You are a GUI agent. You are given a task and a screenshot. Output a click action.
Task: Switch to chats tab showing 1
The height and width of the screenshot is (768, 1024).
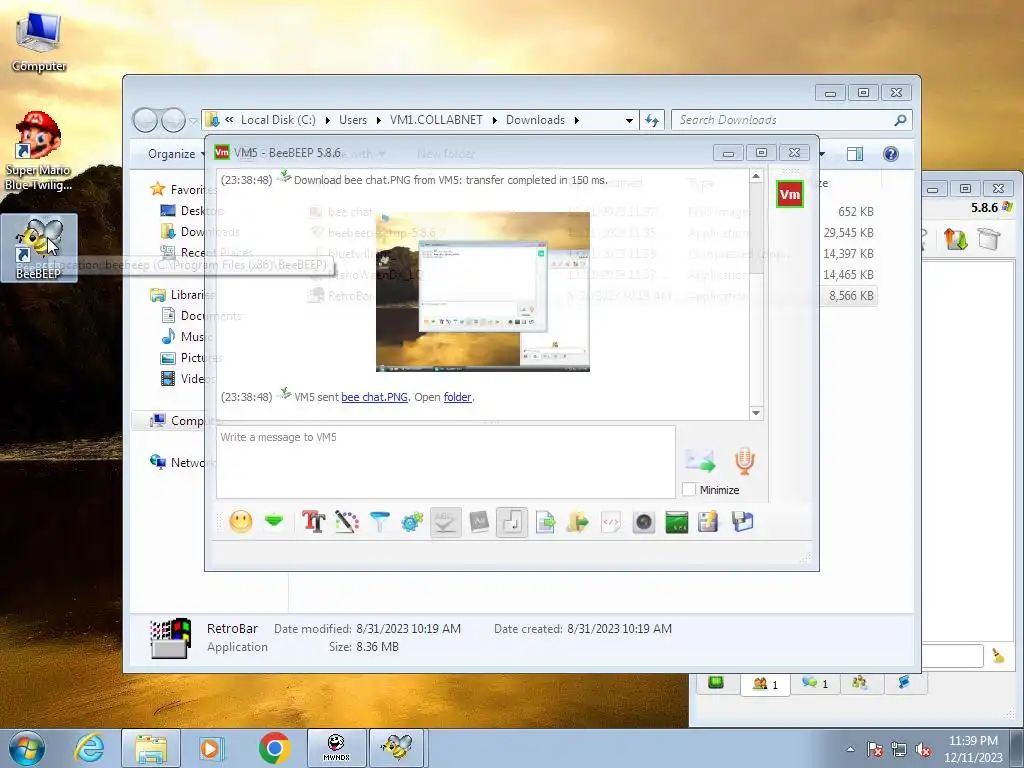pos(815,684)
